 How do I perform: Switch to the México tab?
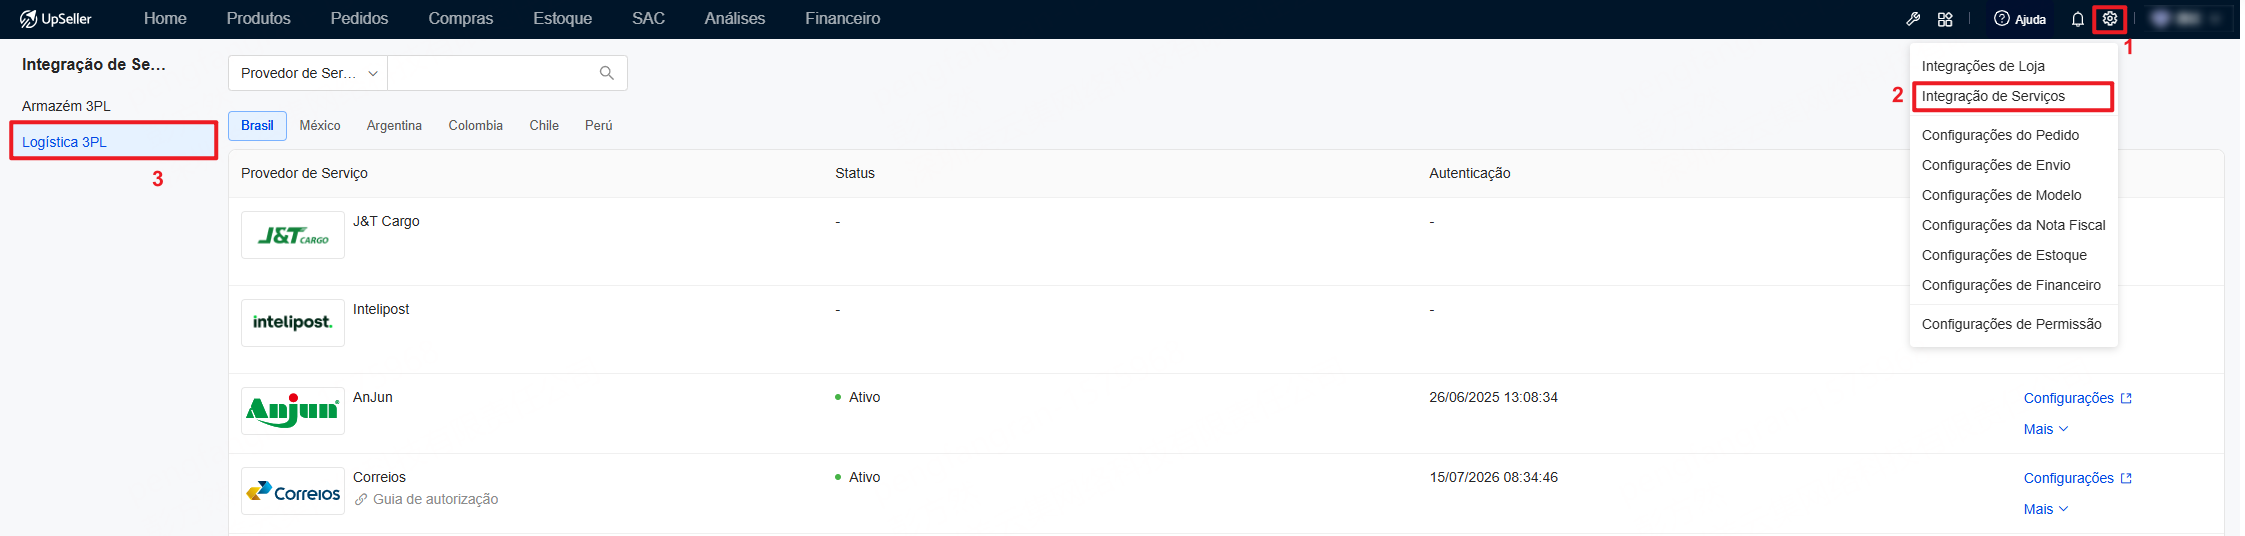tap(320, 125)
